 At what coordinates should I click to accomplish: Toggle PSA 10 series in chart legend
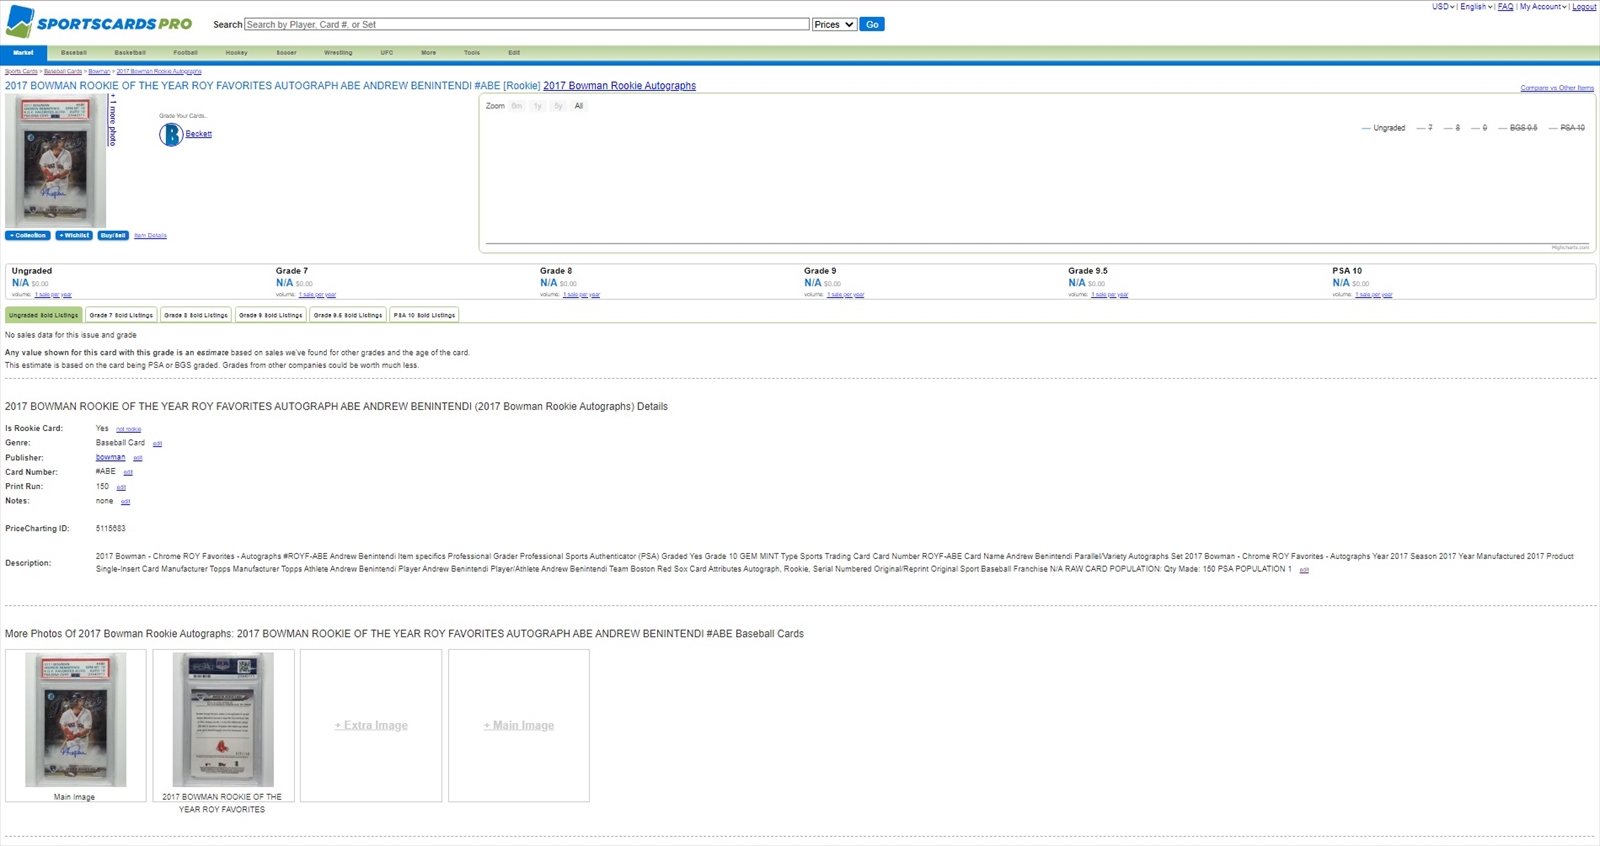[1567, 128]
